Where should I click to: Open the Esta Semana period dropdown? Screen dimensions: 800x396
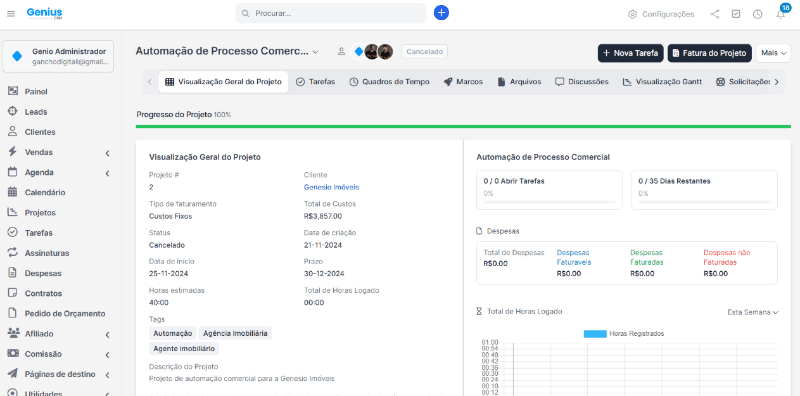(x=753, y=312)
